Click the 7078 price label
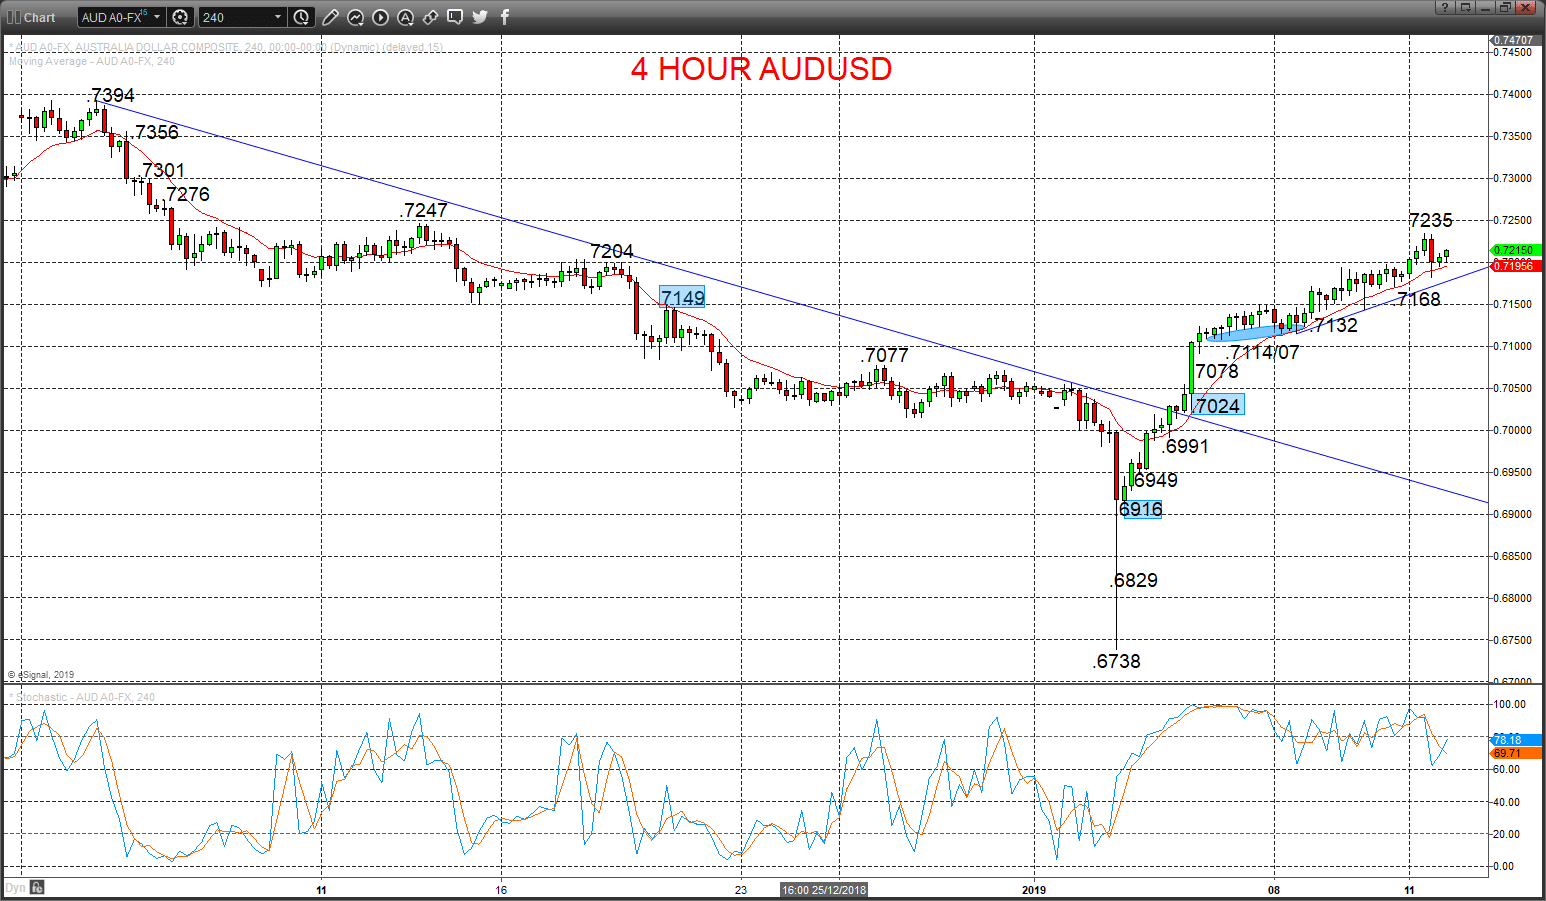Image resolution: width=1546 pixels, height=901 pixels. coord(1217,371)
